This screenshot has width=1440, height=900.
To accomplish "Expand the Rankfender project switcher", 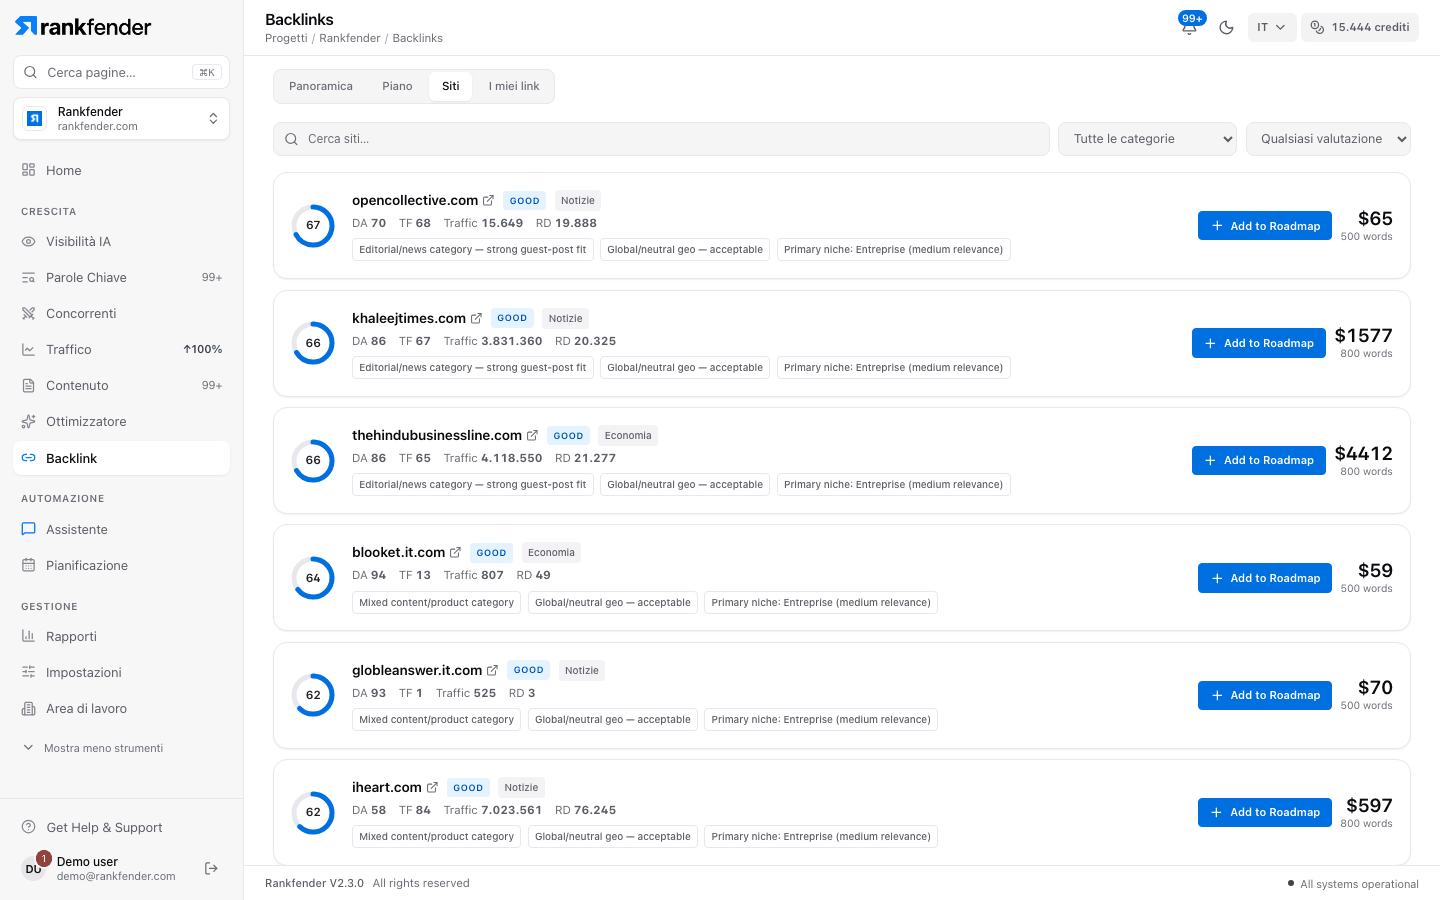I will coord(121,119).
